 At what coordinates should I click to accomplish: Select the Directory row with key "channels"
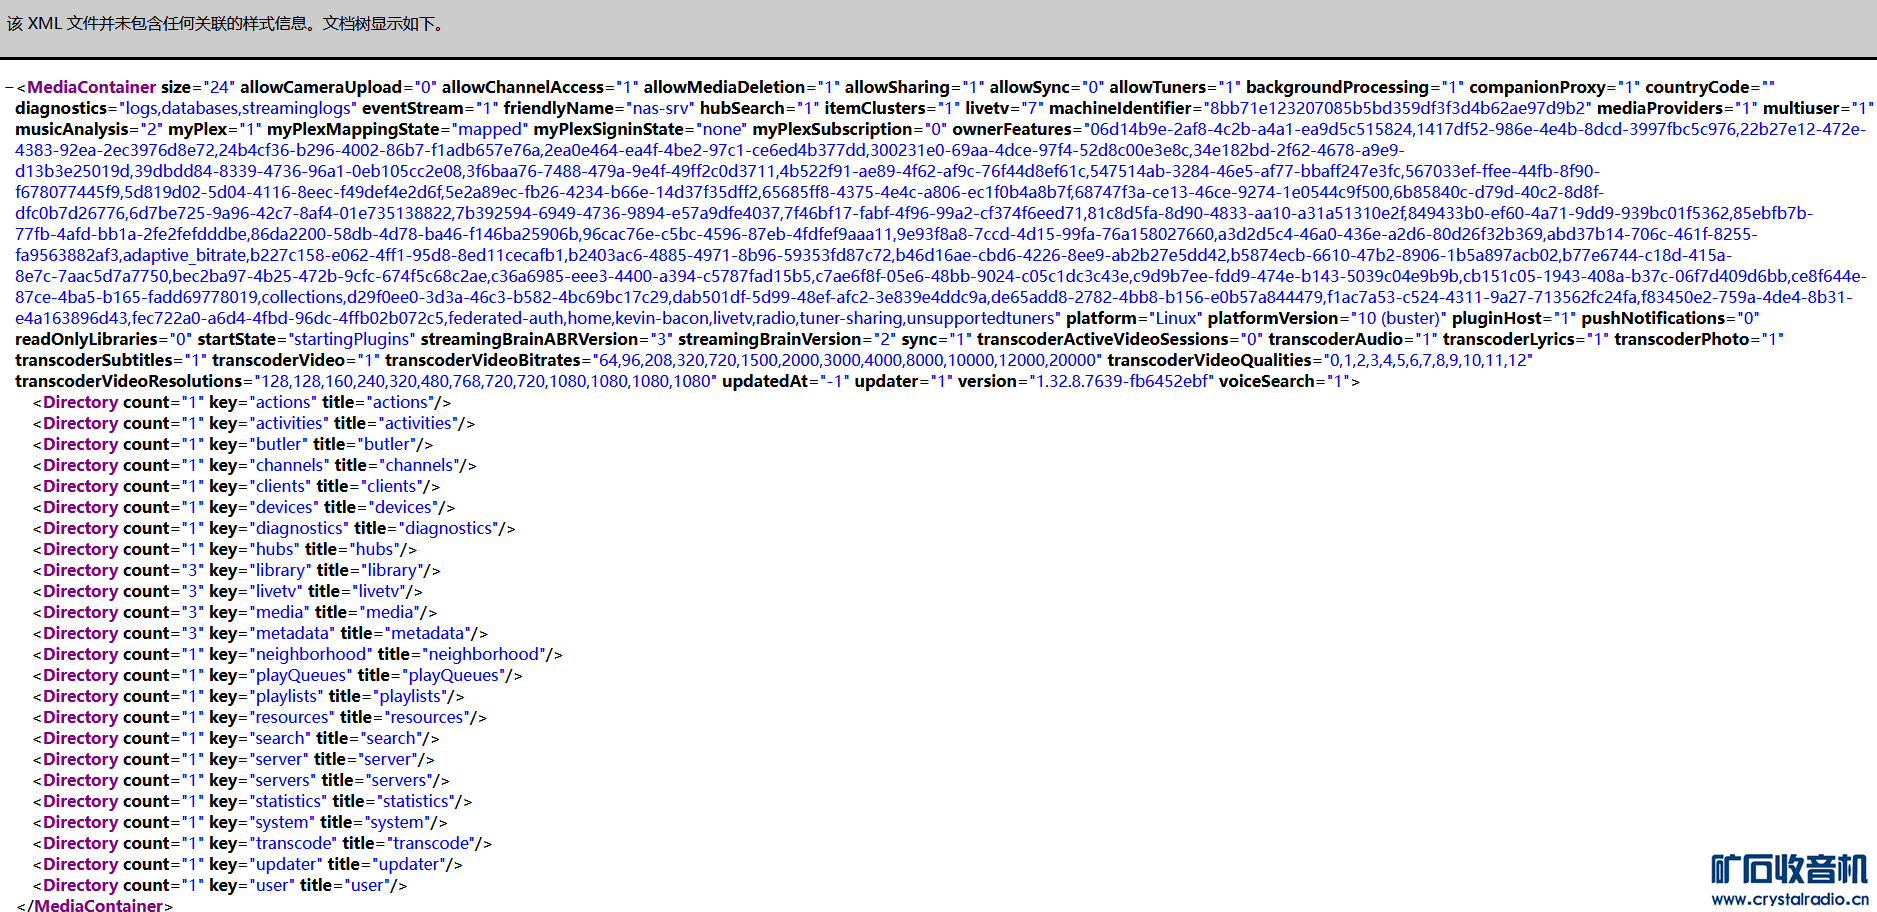255,466
